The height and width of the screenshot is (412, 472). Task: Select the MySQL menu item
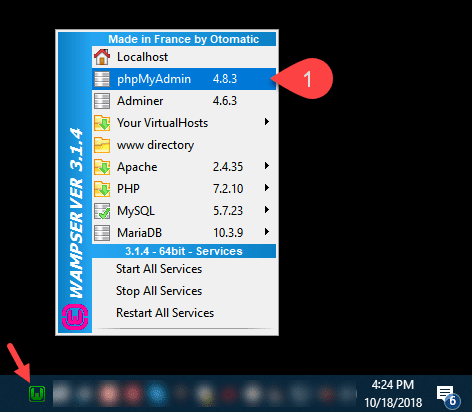coord(184,211)
